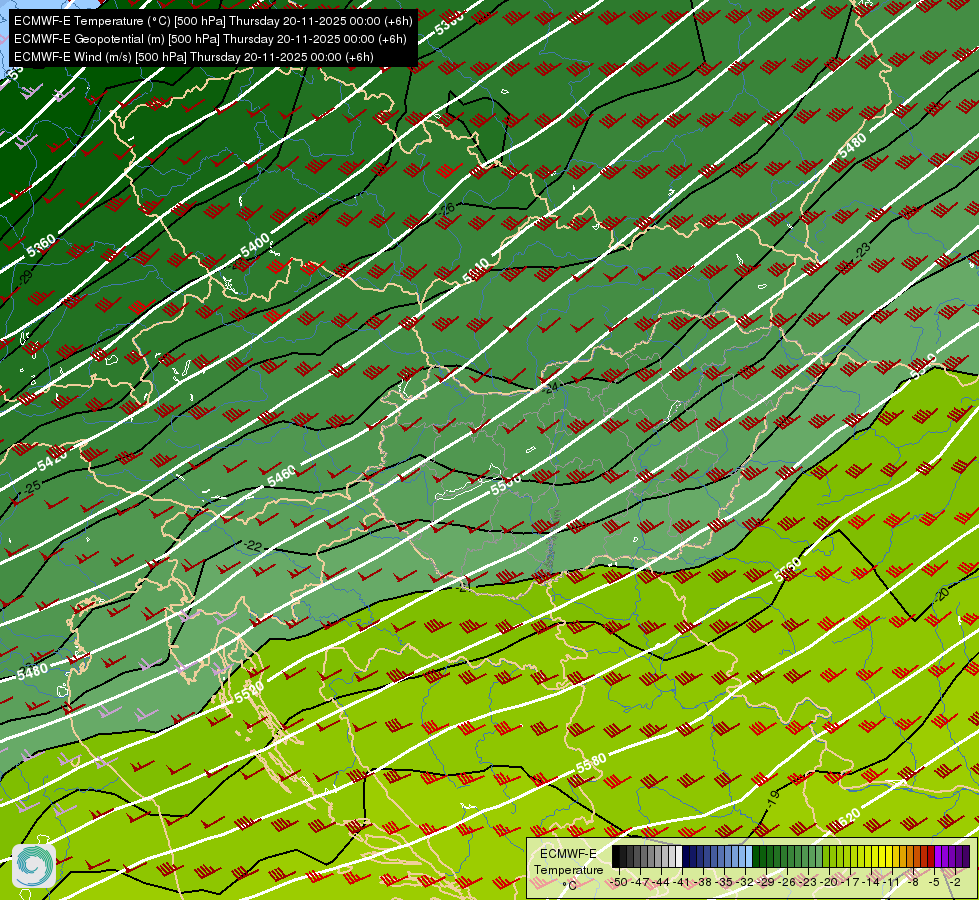Click the -22 isotherm label on the map
979x900 pixels.
pyautogui.click(x=252, y=546)
